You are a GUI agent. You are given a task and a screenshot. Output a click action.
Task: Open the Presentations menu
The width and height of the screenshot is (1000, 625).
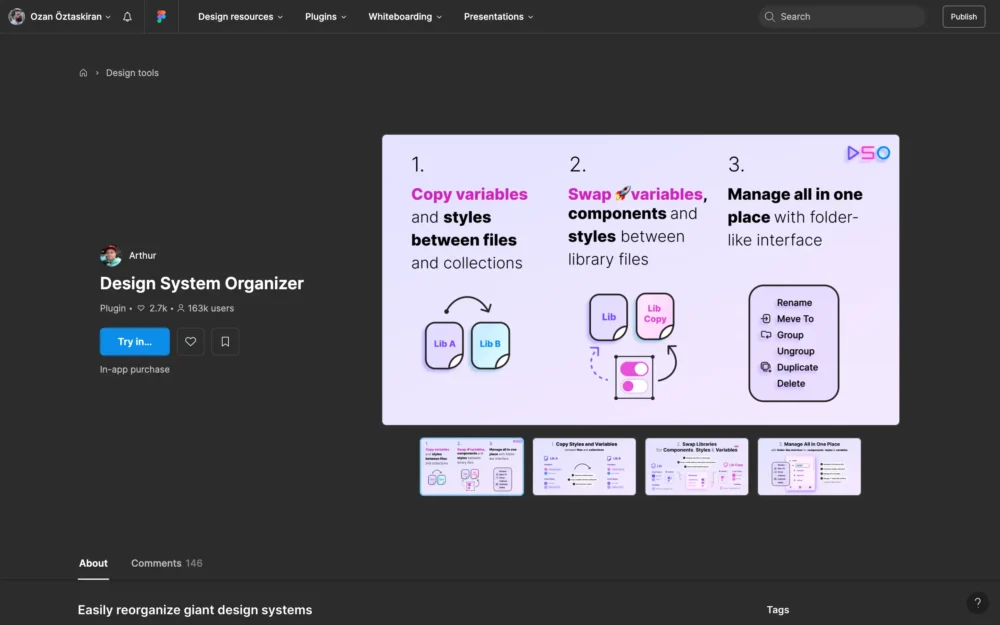[x=498, y=17]
